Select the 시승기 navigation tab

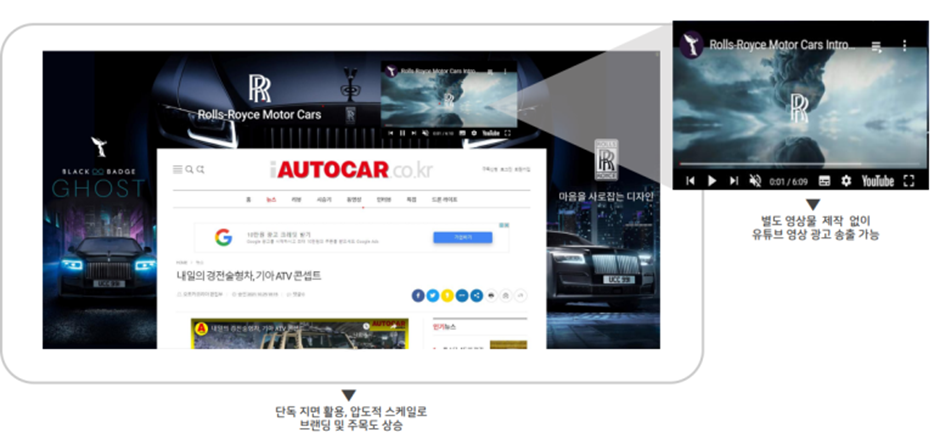[324, 200]
